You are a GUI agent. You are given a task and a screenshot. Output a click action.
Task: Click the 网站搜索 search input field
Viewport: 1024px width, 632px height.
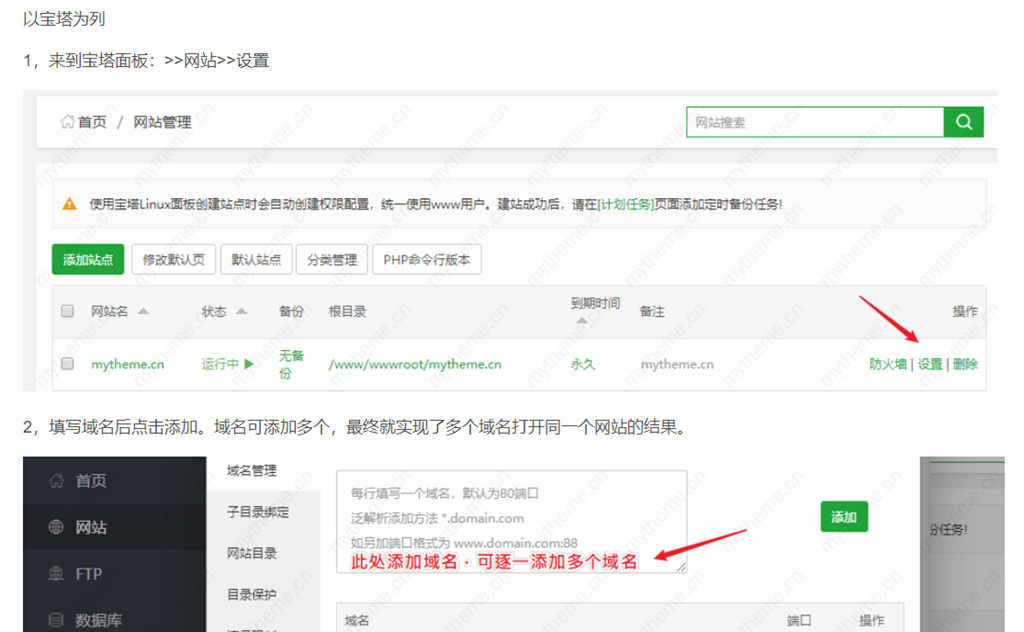(814, 122)
